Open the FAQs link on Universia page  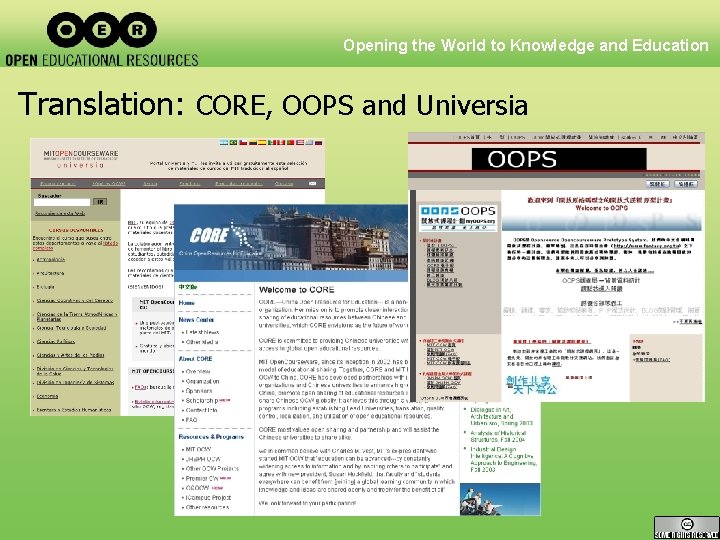click(140, 387)
